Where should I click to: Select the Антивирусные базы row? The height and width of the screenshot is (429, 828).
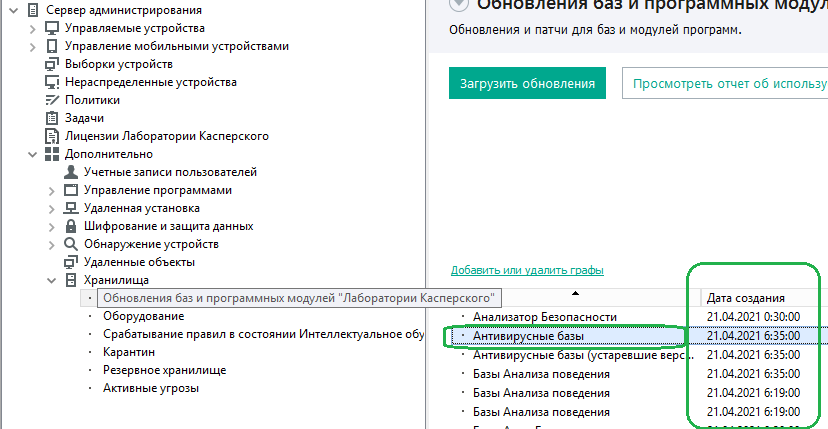pos(528,336)
